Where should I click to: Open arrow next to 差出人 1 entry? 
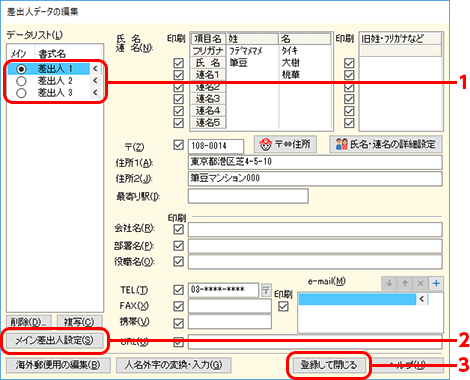[x=95, y=69]
